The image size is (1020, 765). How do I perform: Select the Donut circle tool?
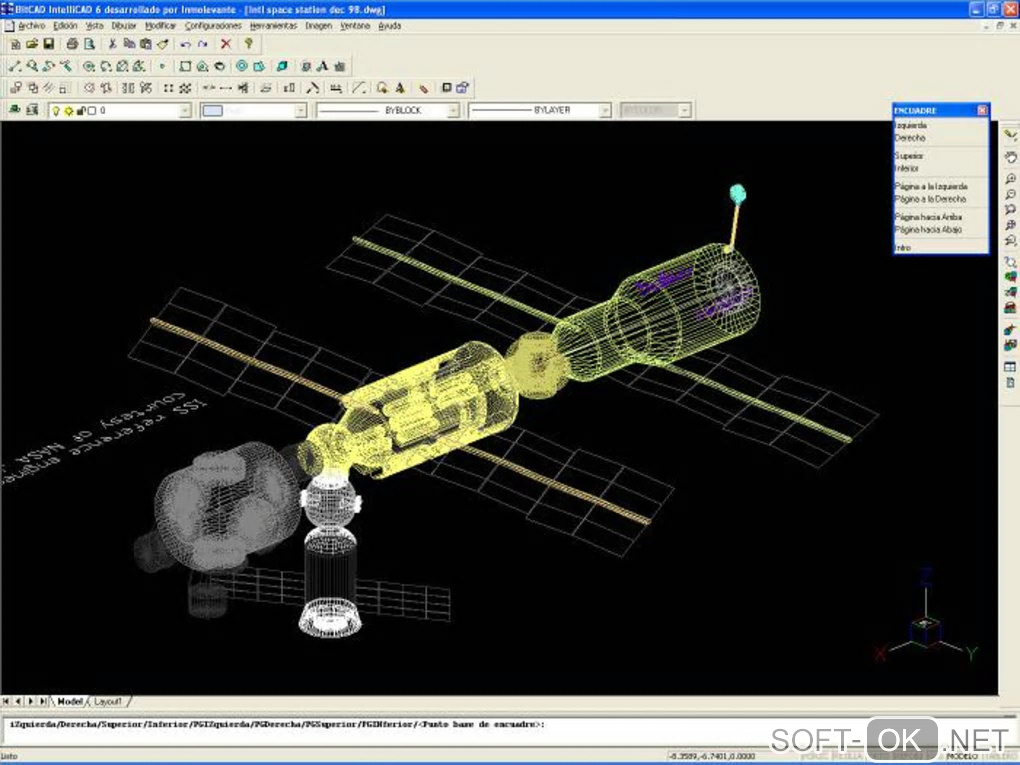(x=242, y=66)
